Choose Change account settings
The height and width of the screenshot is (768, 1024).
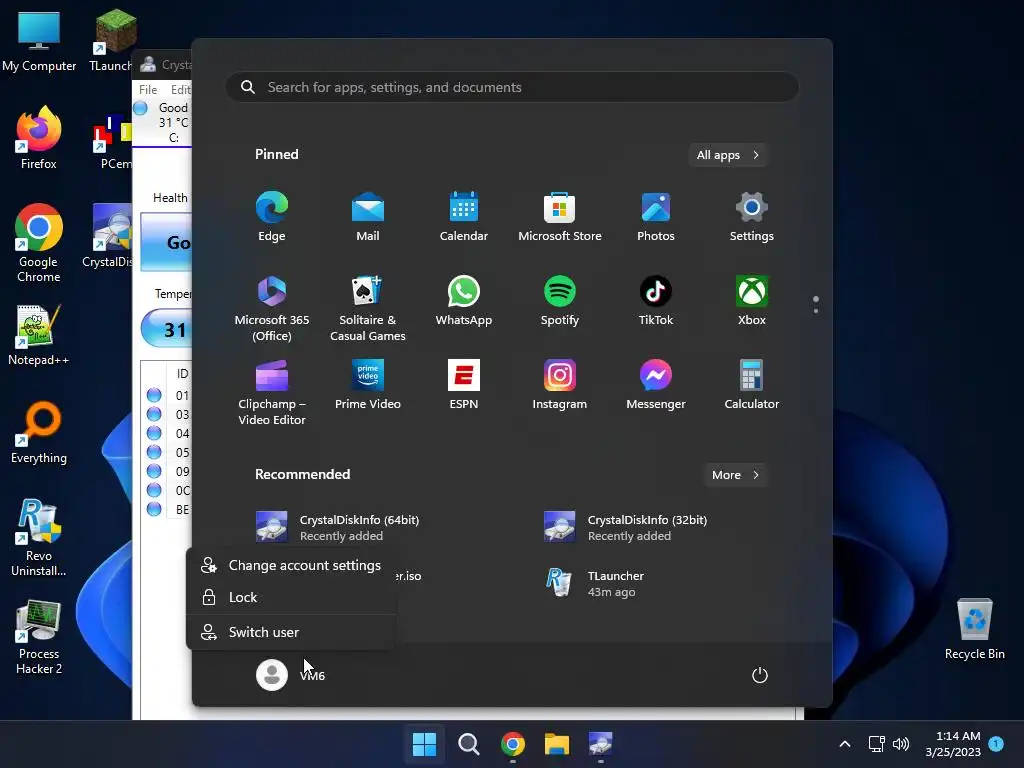[x=291, y=565]
